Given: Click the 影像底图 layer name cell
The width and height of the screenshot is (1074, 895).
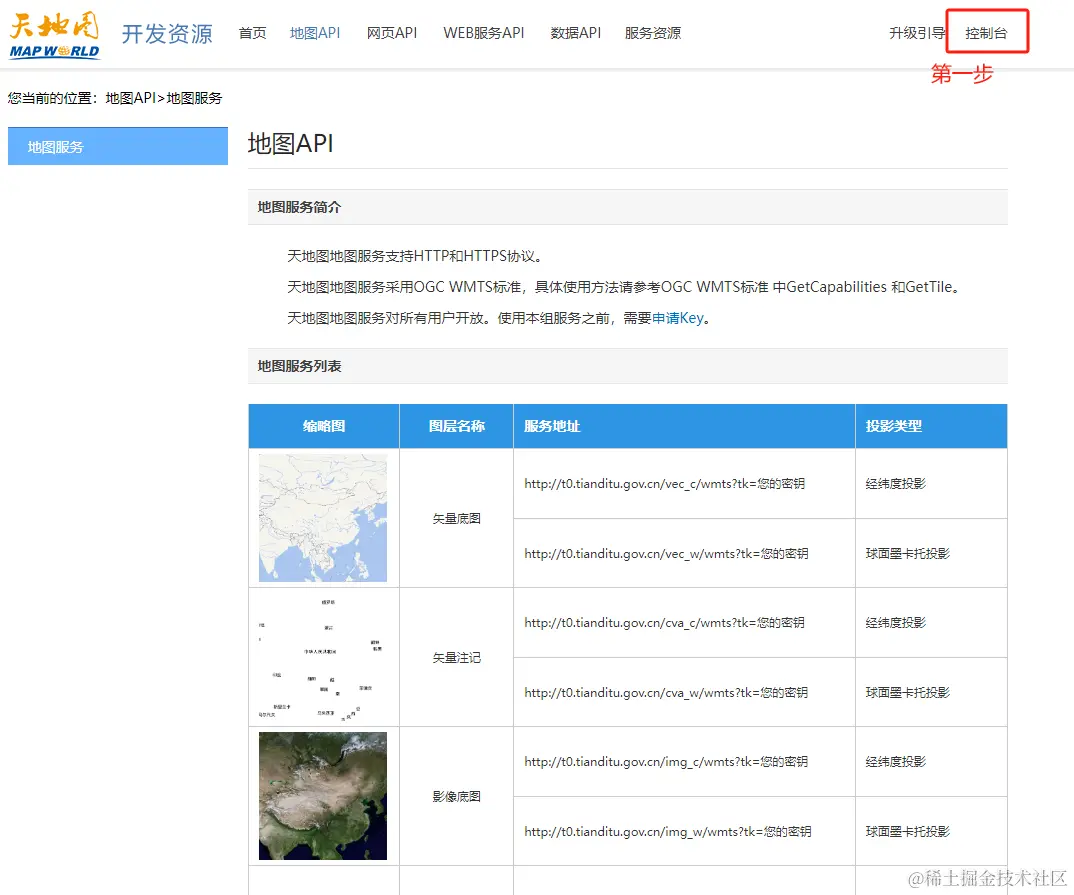Looking at the screenshot, I should click(x=456, y=796).
